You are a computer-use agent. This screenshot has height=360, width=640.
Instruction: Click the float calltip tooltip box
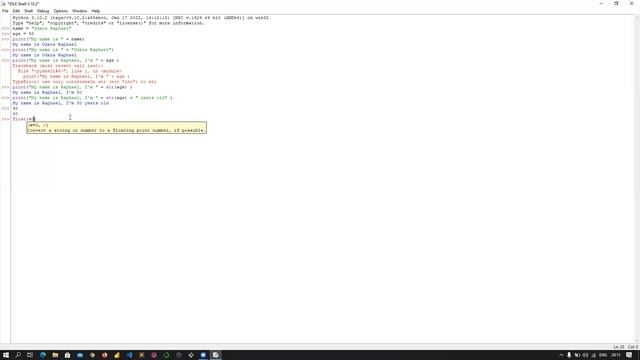click(x=116, y=128)
